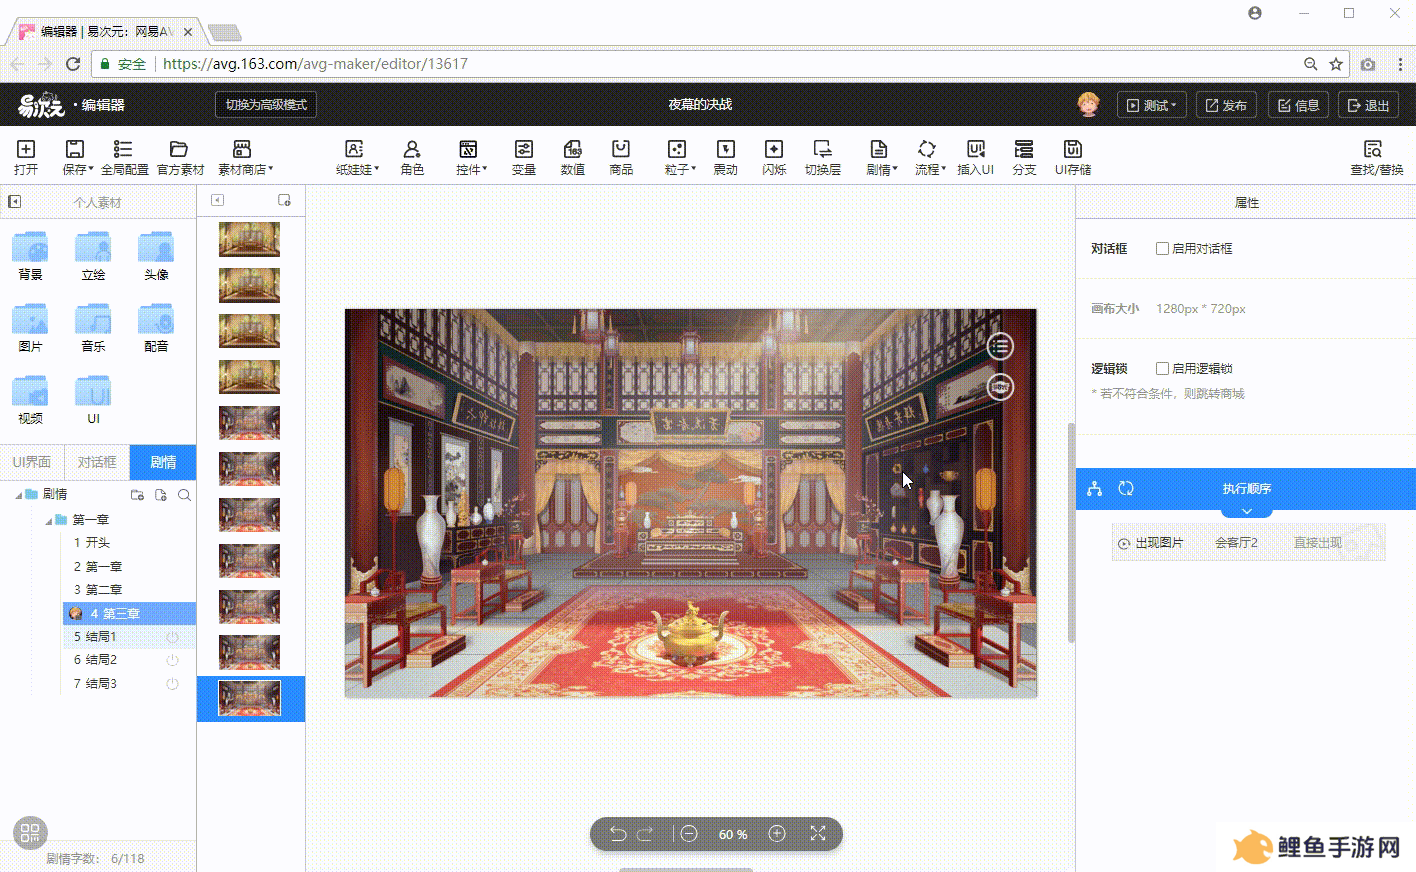Zoom in canvas with plus icon

pos(777,834)
